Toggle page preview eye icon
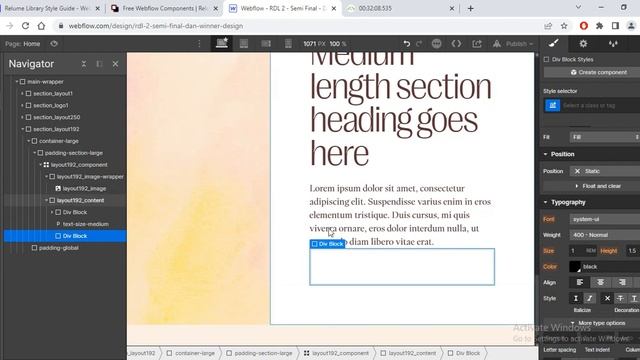Viewport: 640px width, 360px height. click(x=54, y=44)
